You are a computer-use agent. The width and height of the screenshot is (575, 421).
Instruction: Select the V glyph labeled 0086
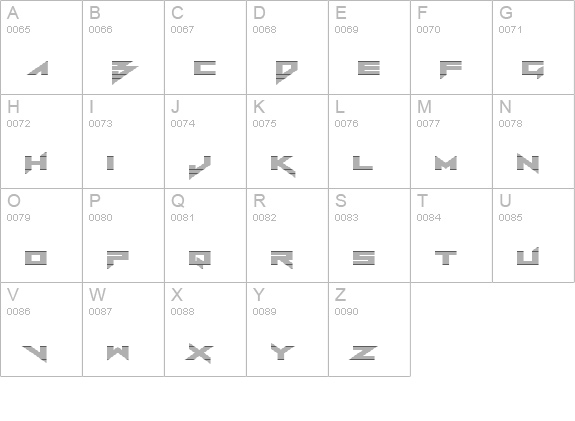[41, 329]
